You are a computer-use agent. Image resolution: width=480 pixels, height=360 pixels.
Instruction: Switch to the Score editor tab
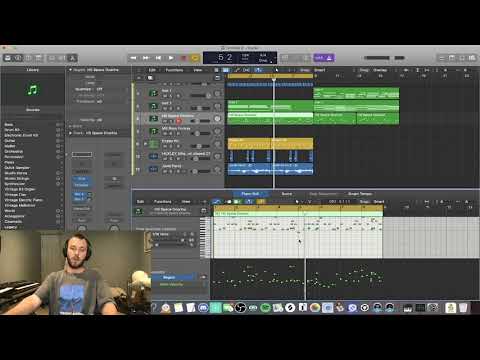pyautogui.click(x=287, y=194)
